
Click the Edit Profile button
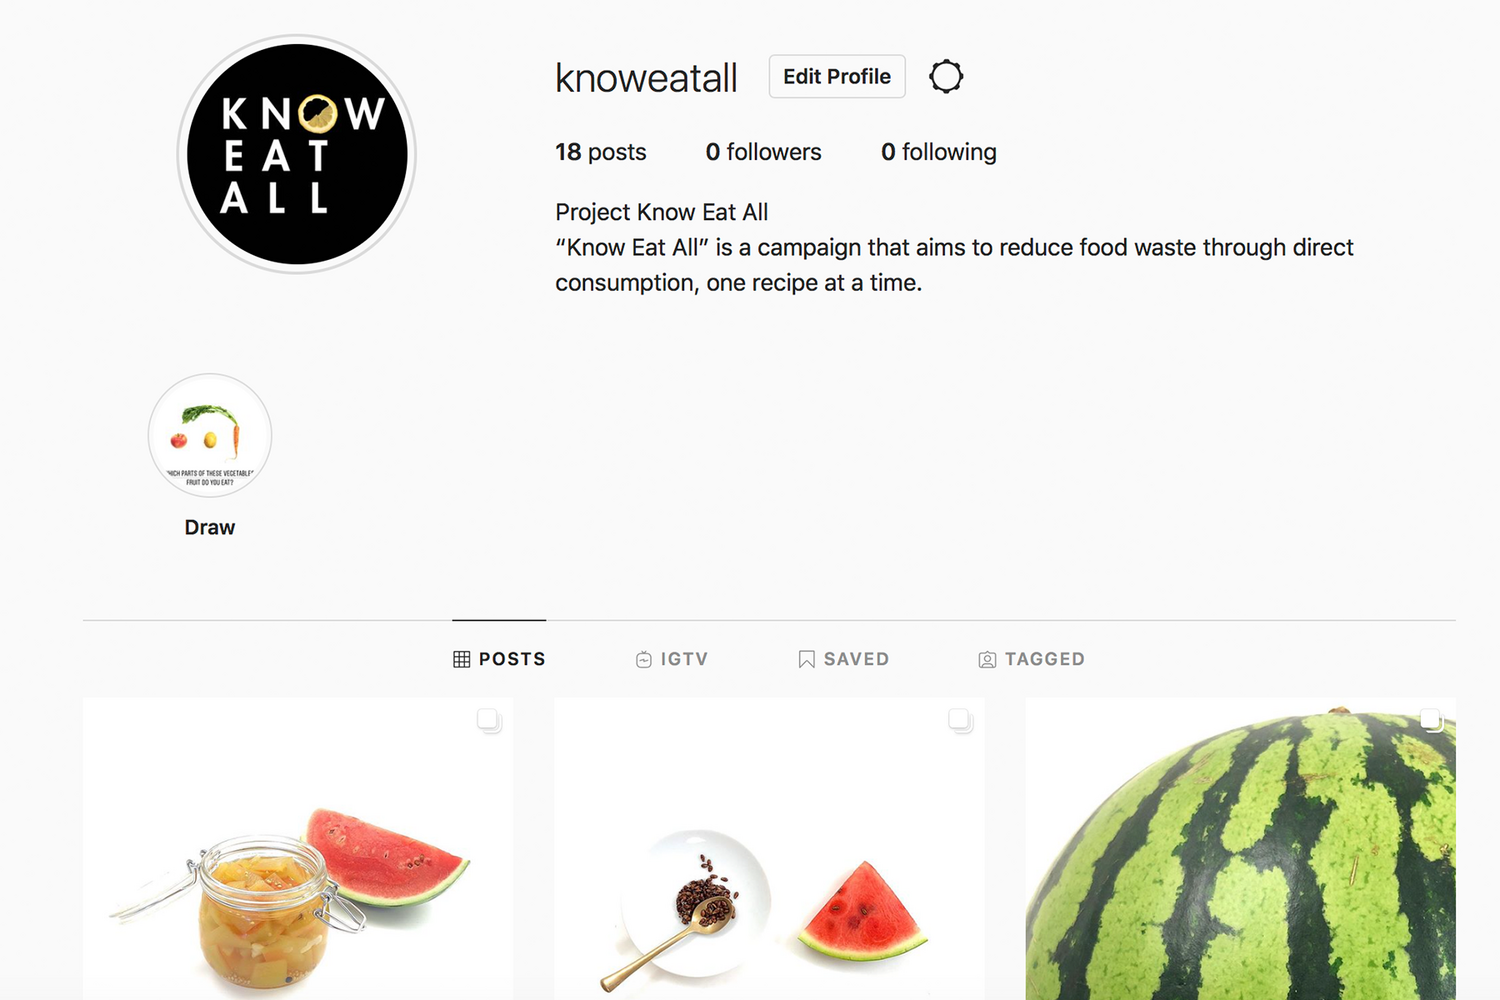click(837, 77)
